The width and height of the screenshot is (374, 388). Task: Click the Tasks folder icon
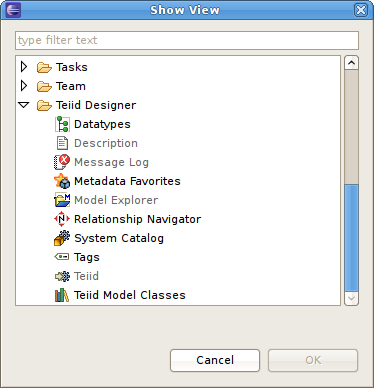tap(44, 67)
